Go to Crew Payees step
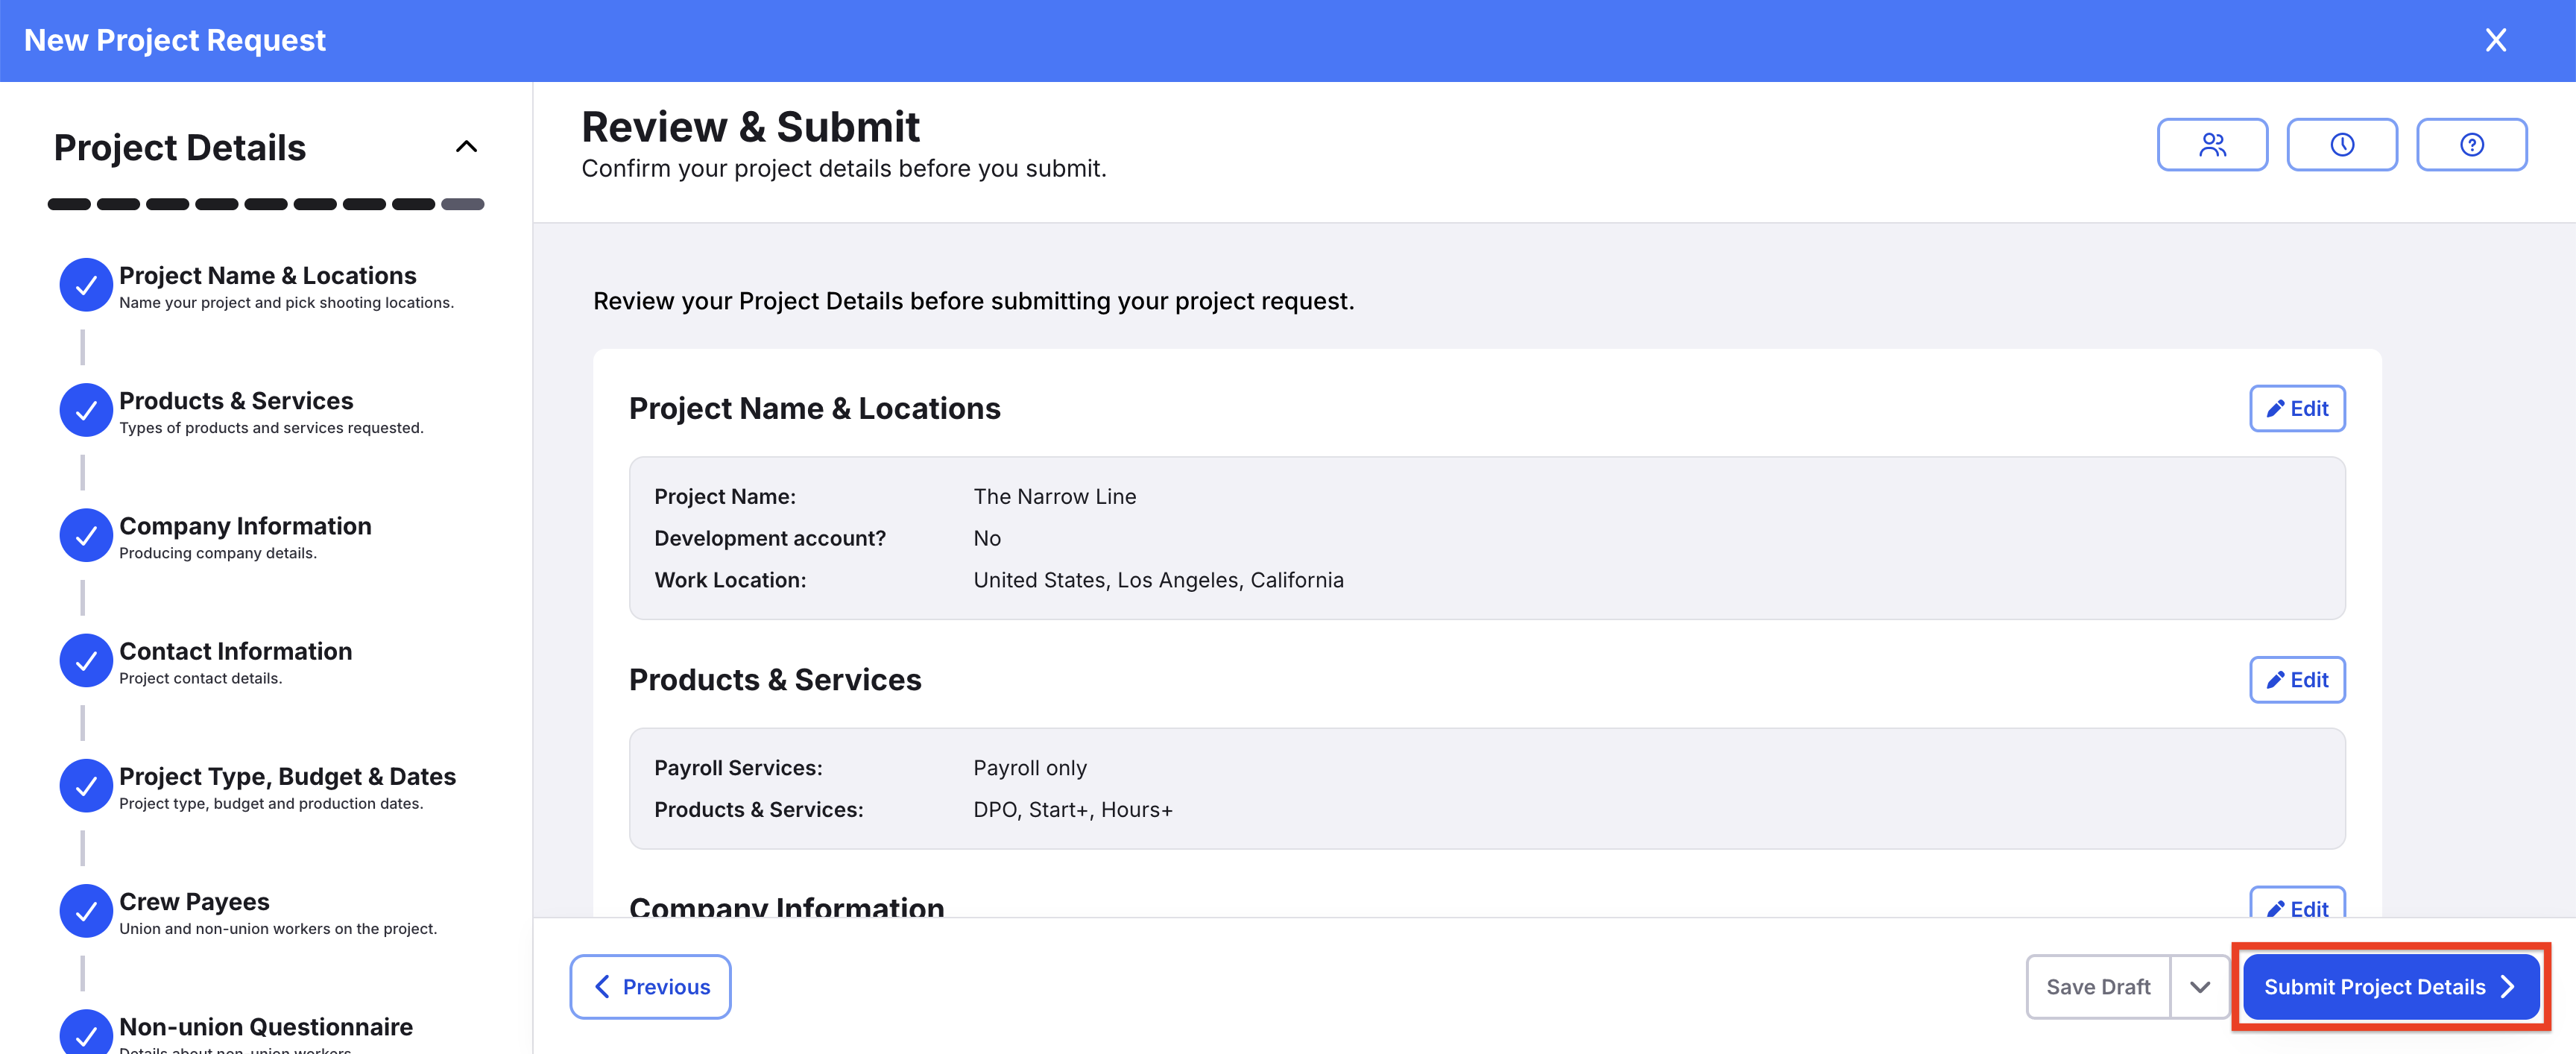 tap(194, 902)
